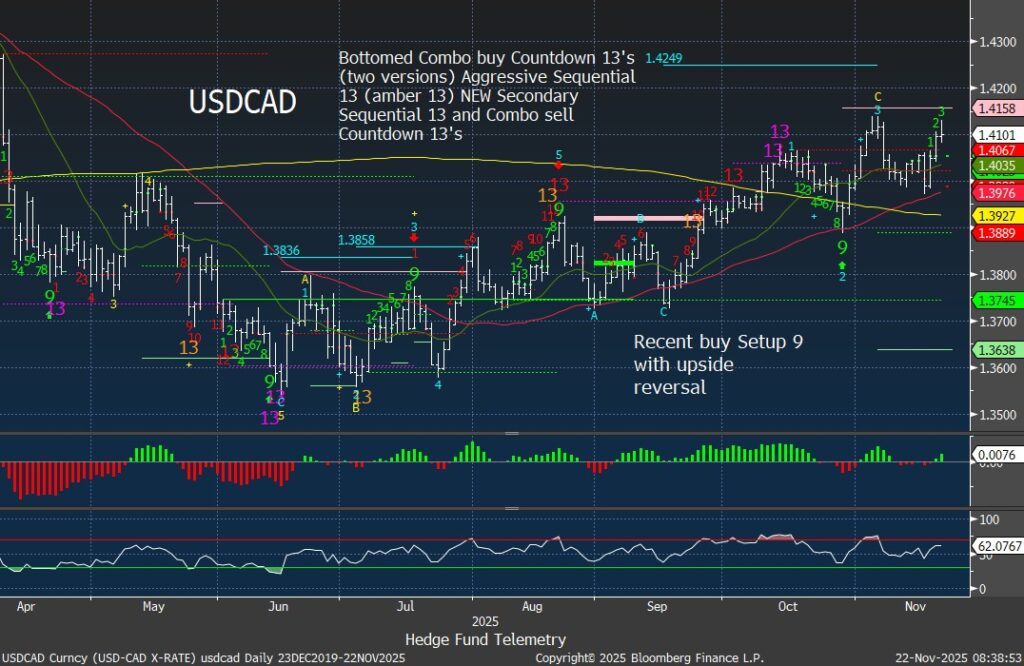Click the red down arrow above July bars
This screenshot has height=666, width=1024.
click(x=414, y=238)
